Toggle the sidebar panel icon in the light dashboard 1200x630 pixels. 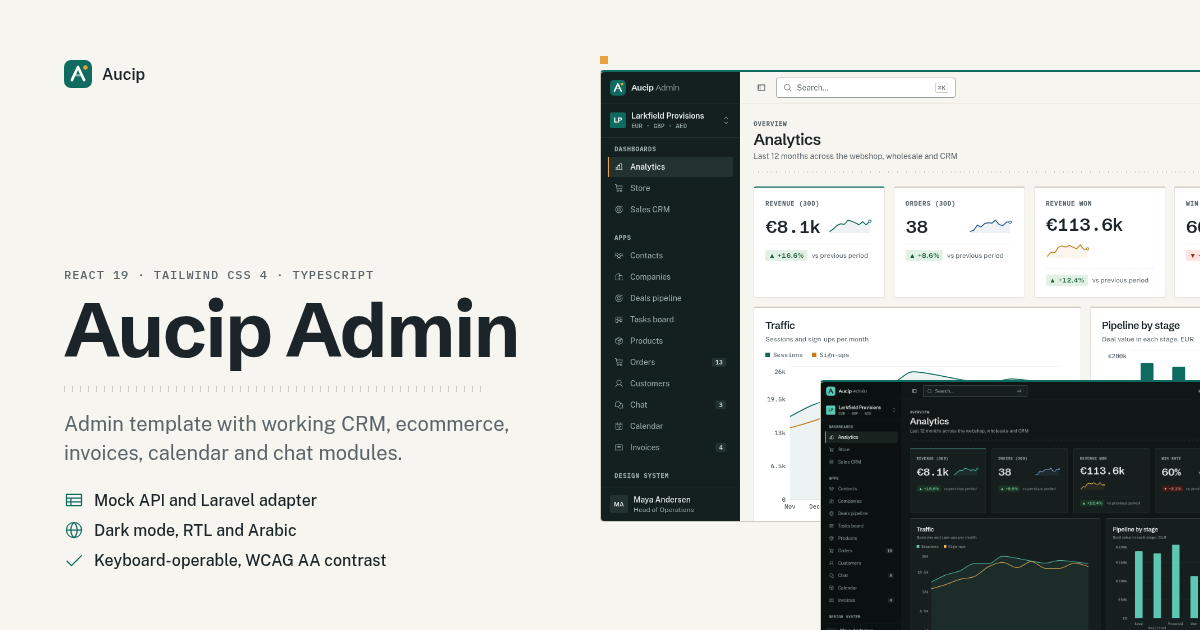coord(761,88)
